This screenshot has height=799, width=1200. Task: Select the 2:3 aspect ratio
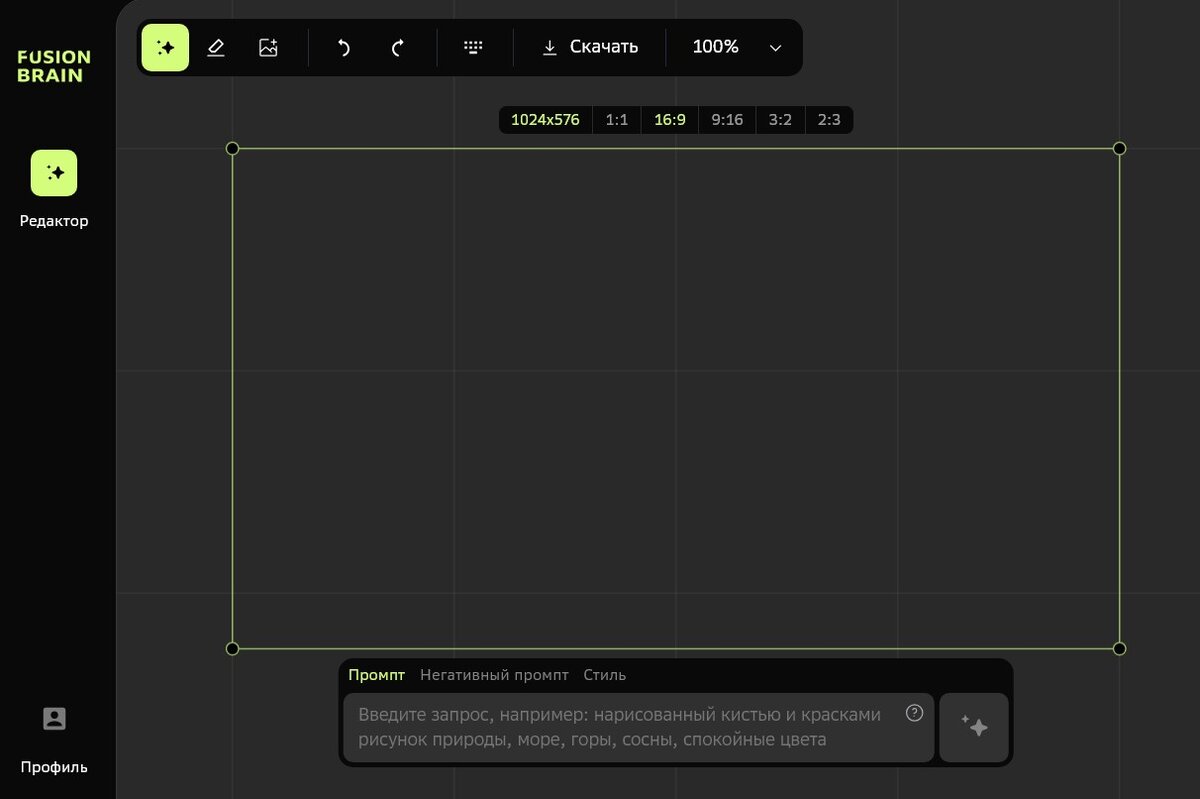coord(829,120)
